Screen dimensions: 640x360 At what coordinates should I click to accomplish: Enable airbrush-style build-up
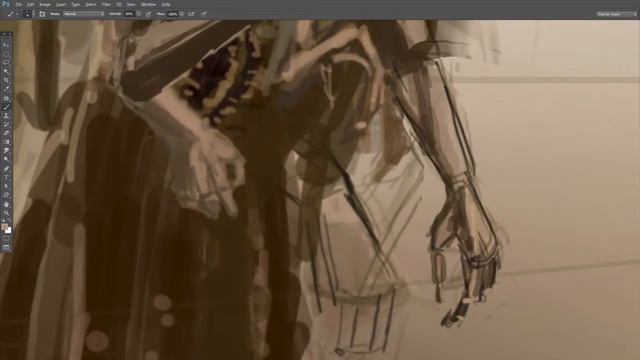[x=191, y=14]
